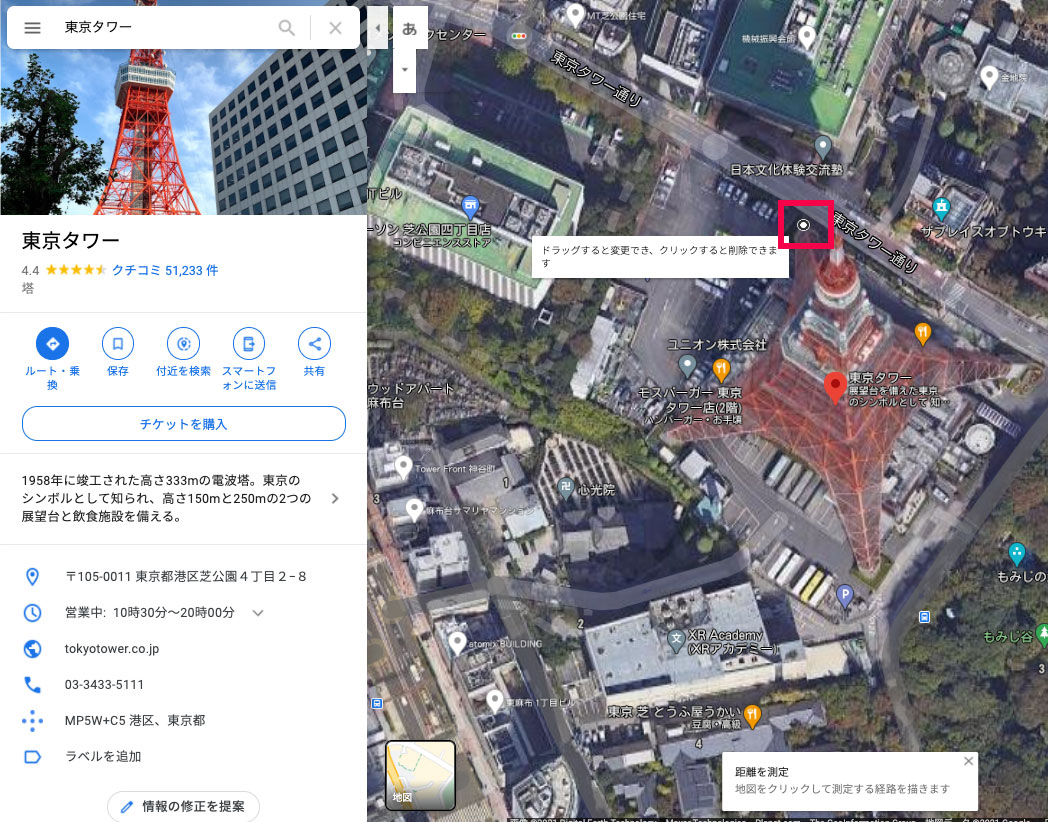
Task: Click 東京 芝 とうふ屋うかい restaurant marker
Action: point(753,716)
